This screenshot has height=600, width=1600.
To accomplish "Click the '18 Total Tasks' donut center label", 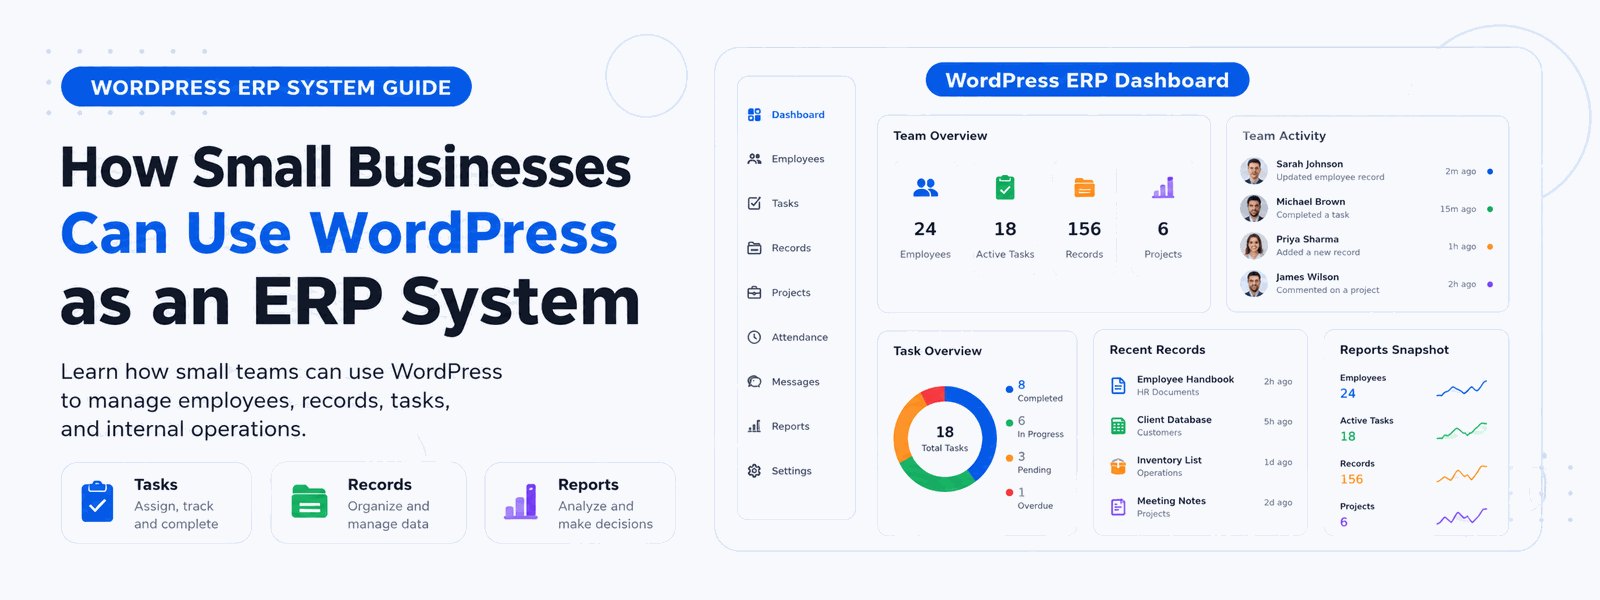I will (x=945, y=439).
